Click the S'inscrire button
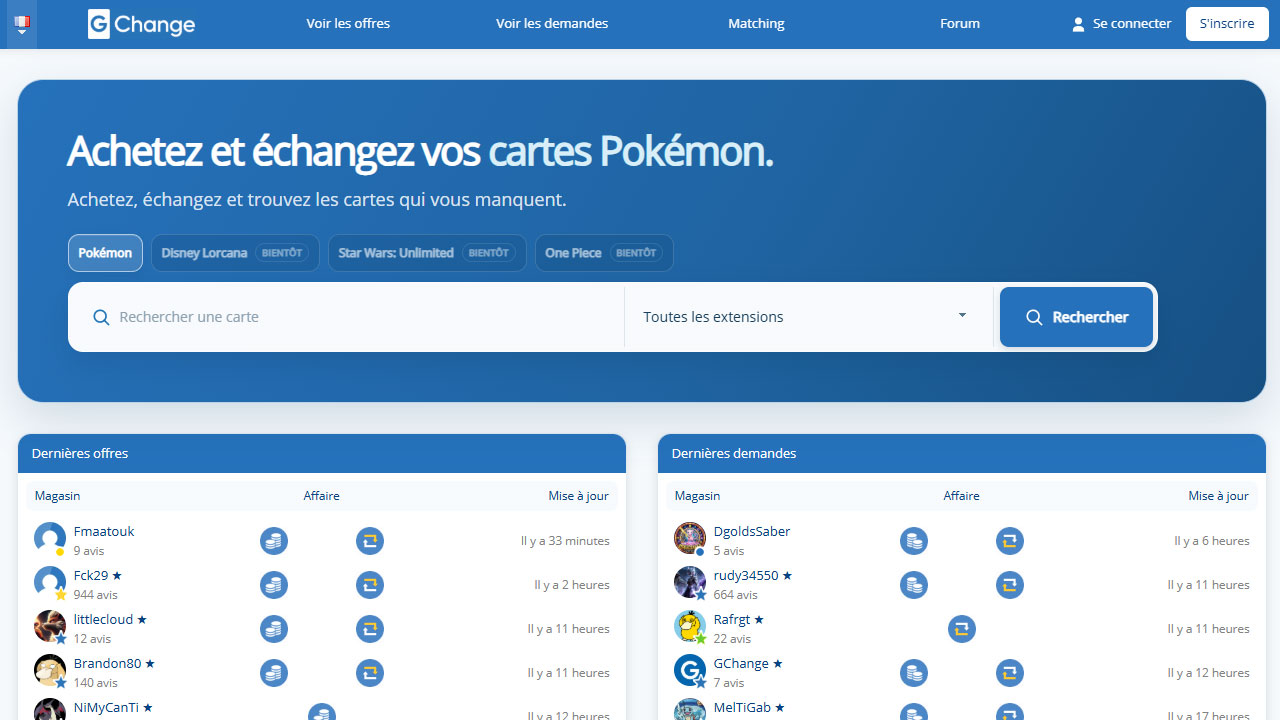Image resolution: width=1280 pixels, height=720 pixels. pyautogui.click(x=1227, y=23)
